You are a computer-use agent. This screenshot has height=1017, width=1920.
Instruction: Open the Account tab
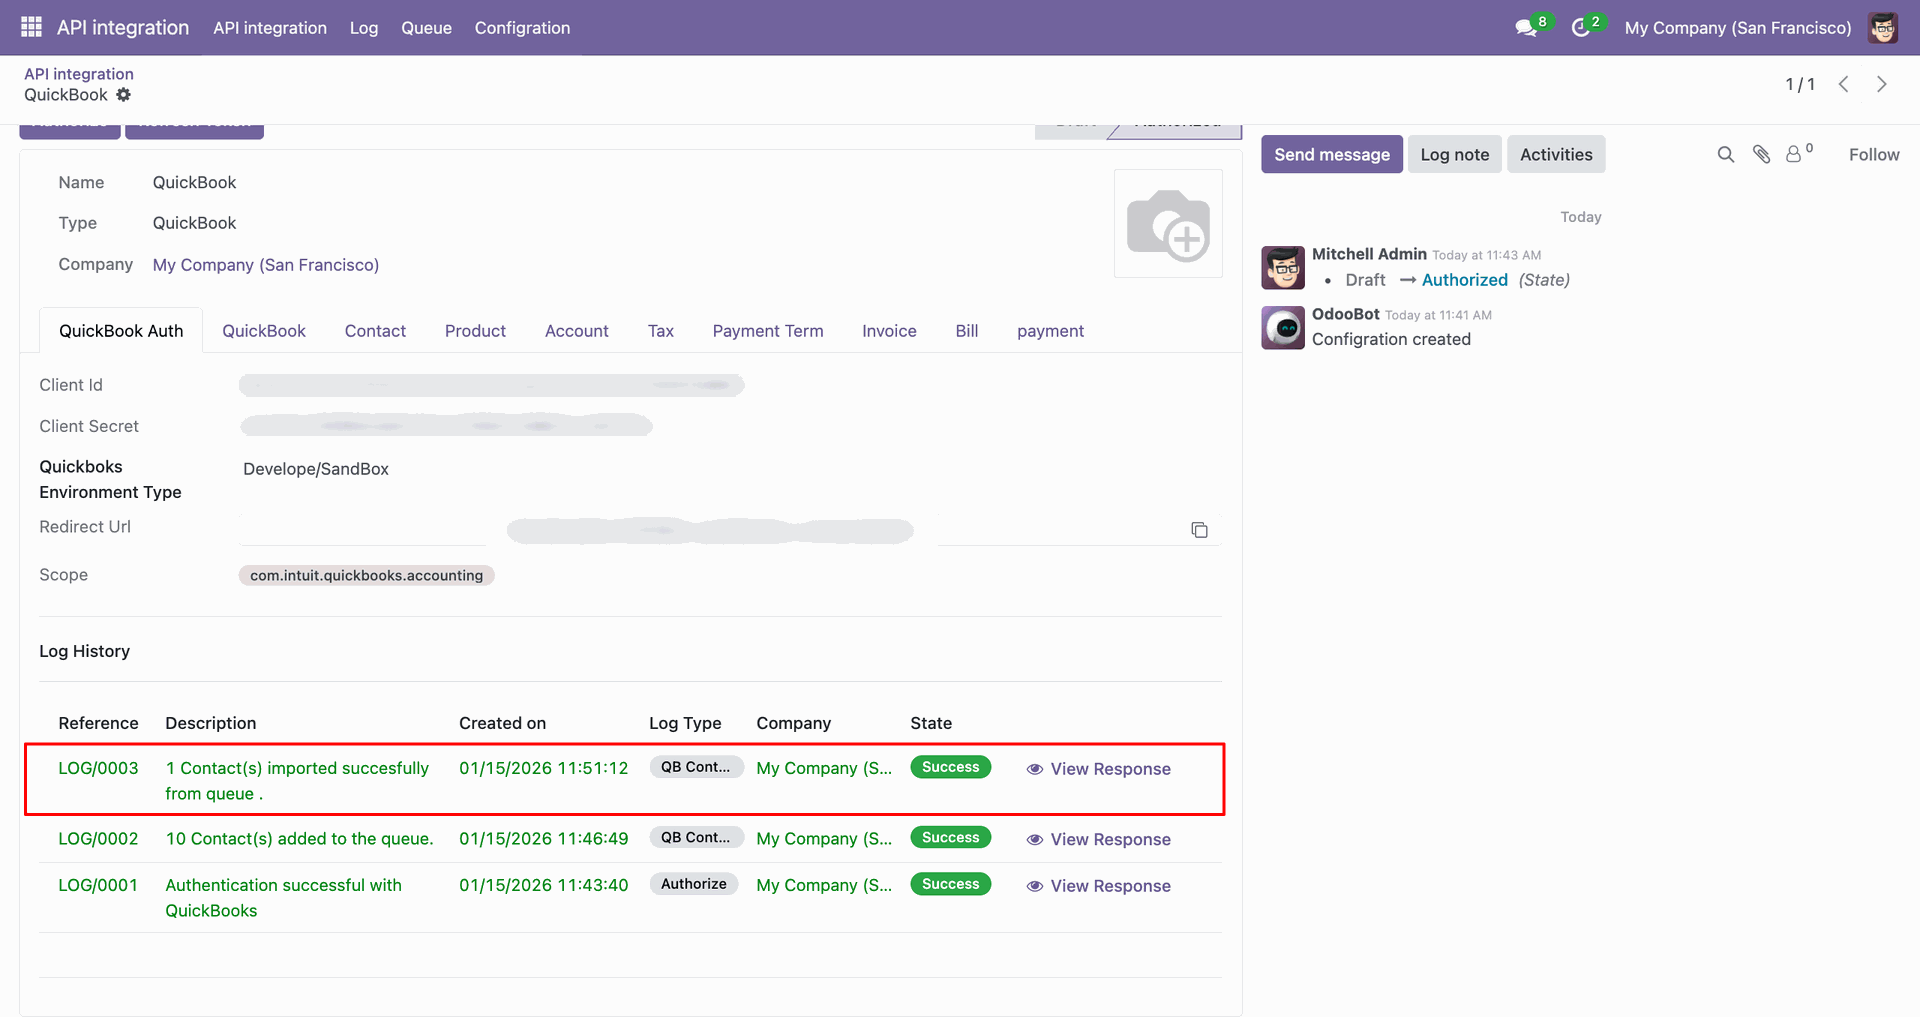[577, 331]
